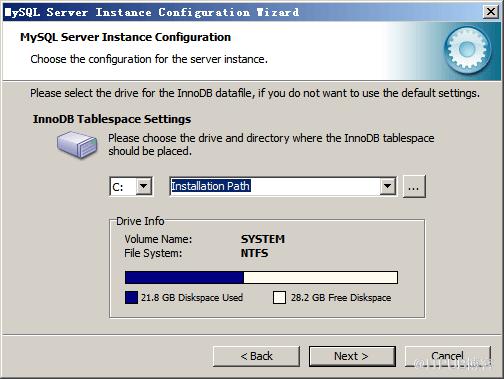
Task: Click the SYSTEM volume name value
Action: pyautogui.click(x=263, y=239)
